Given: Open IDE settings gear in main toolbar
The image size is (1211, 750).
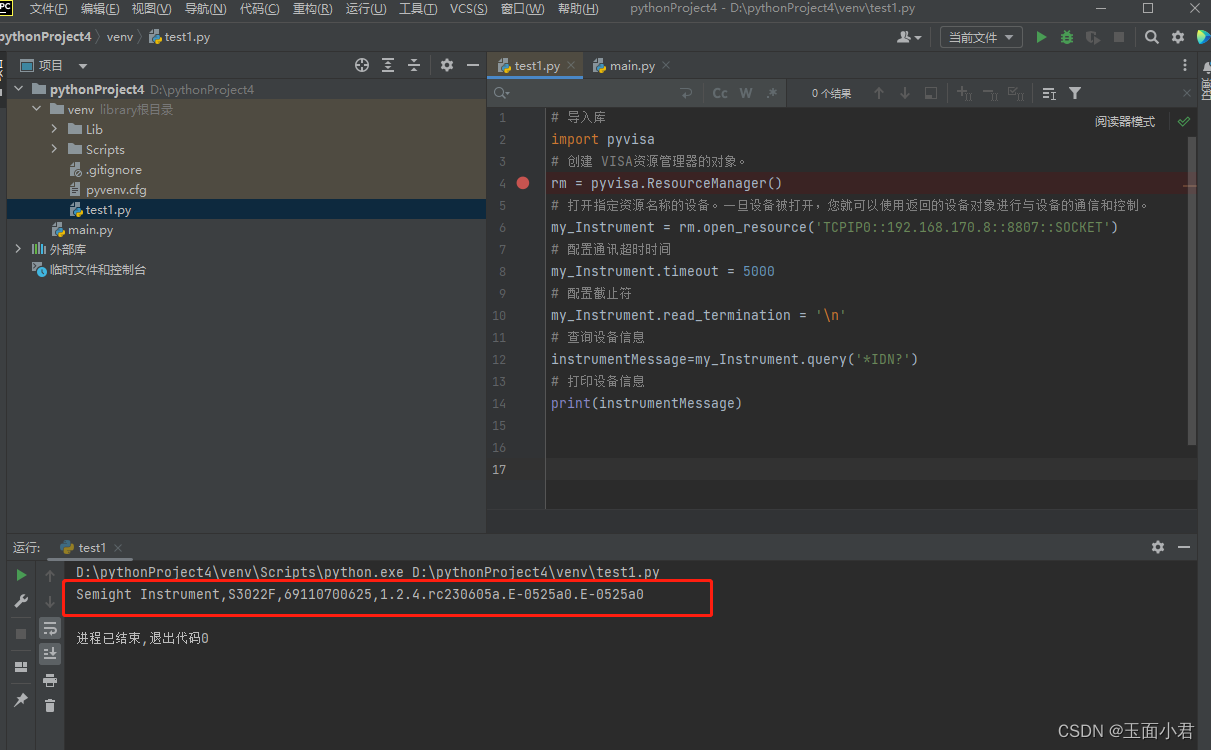Looking at the screenshot, I should coord(1178,37).
